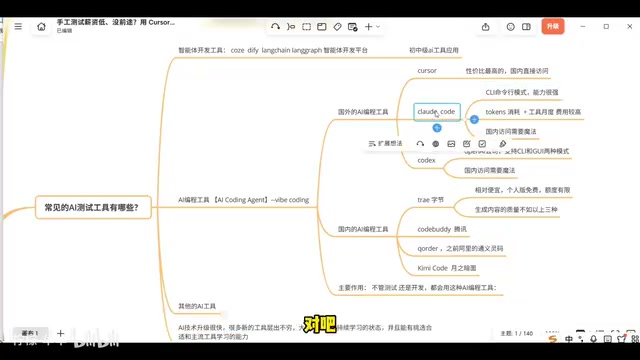This screenshot has height=360, width=640.
Task: Click the 生成内容的质量不如以上三种 subtopic
Action: pos(516,210)
